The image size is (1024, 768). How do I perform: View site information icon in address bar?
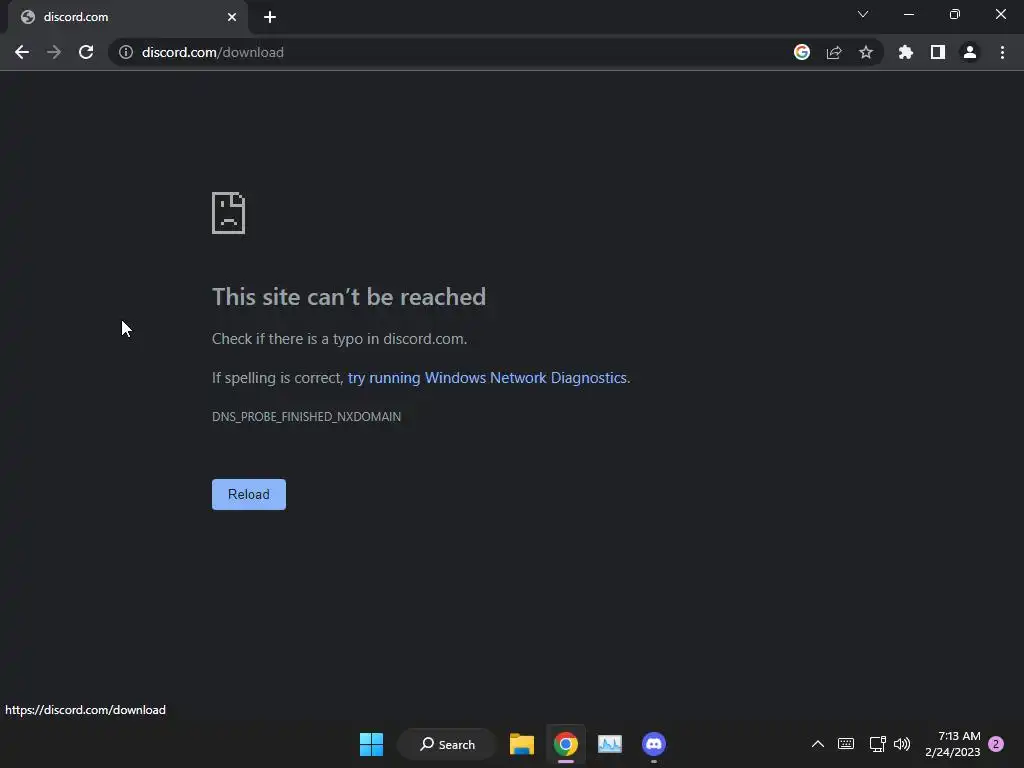tap(125, 52)
